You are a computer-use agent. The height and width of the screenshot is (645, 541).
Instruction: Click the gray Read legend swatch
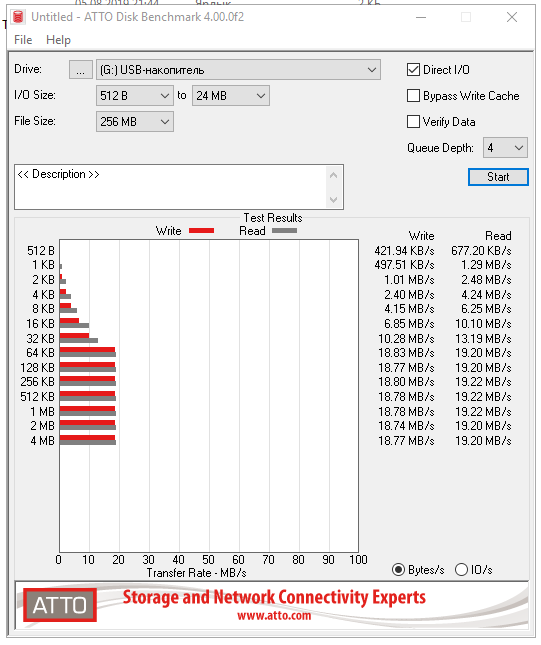(x=285, y=231)
